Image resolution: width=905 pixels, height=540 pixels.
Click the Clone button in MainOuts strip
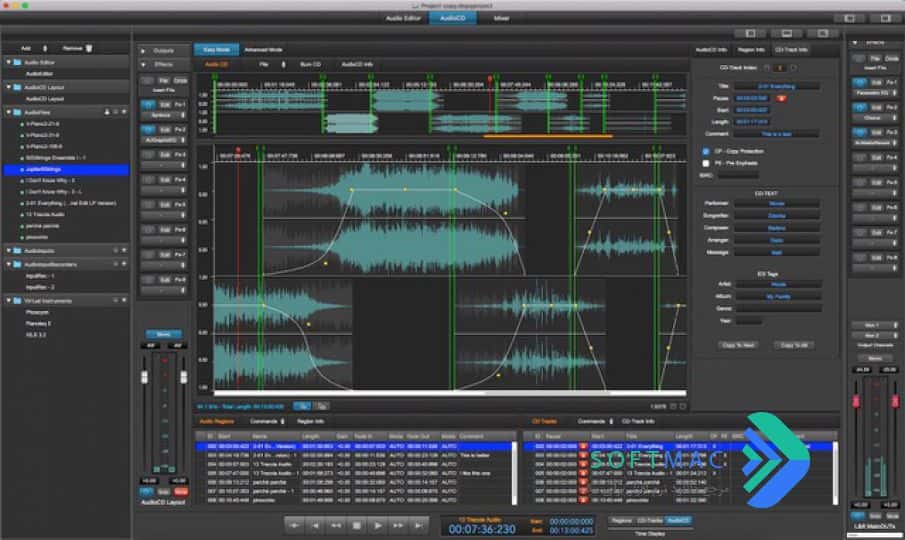tap(892, 58)
